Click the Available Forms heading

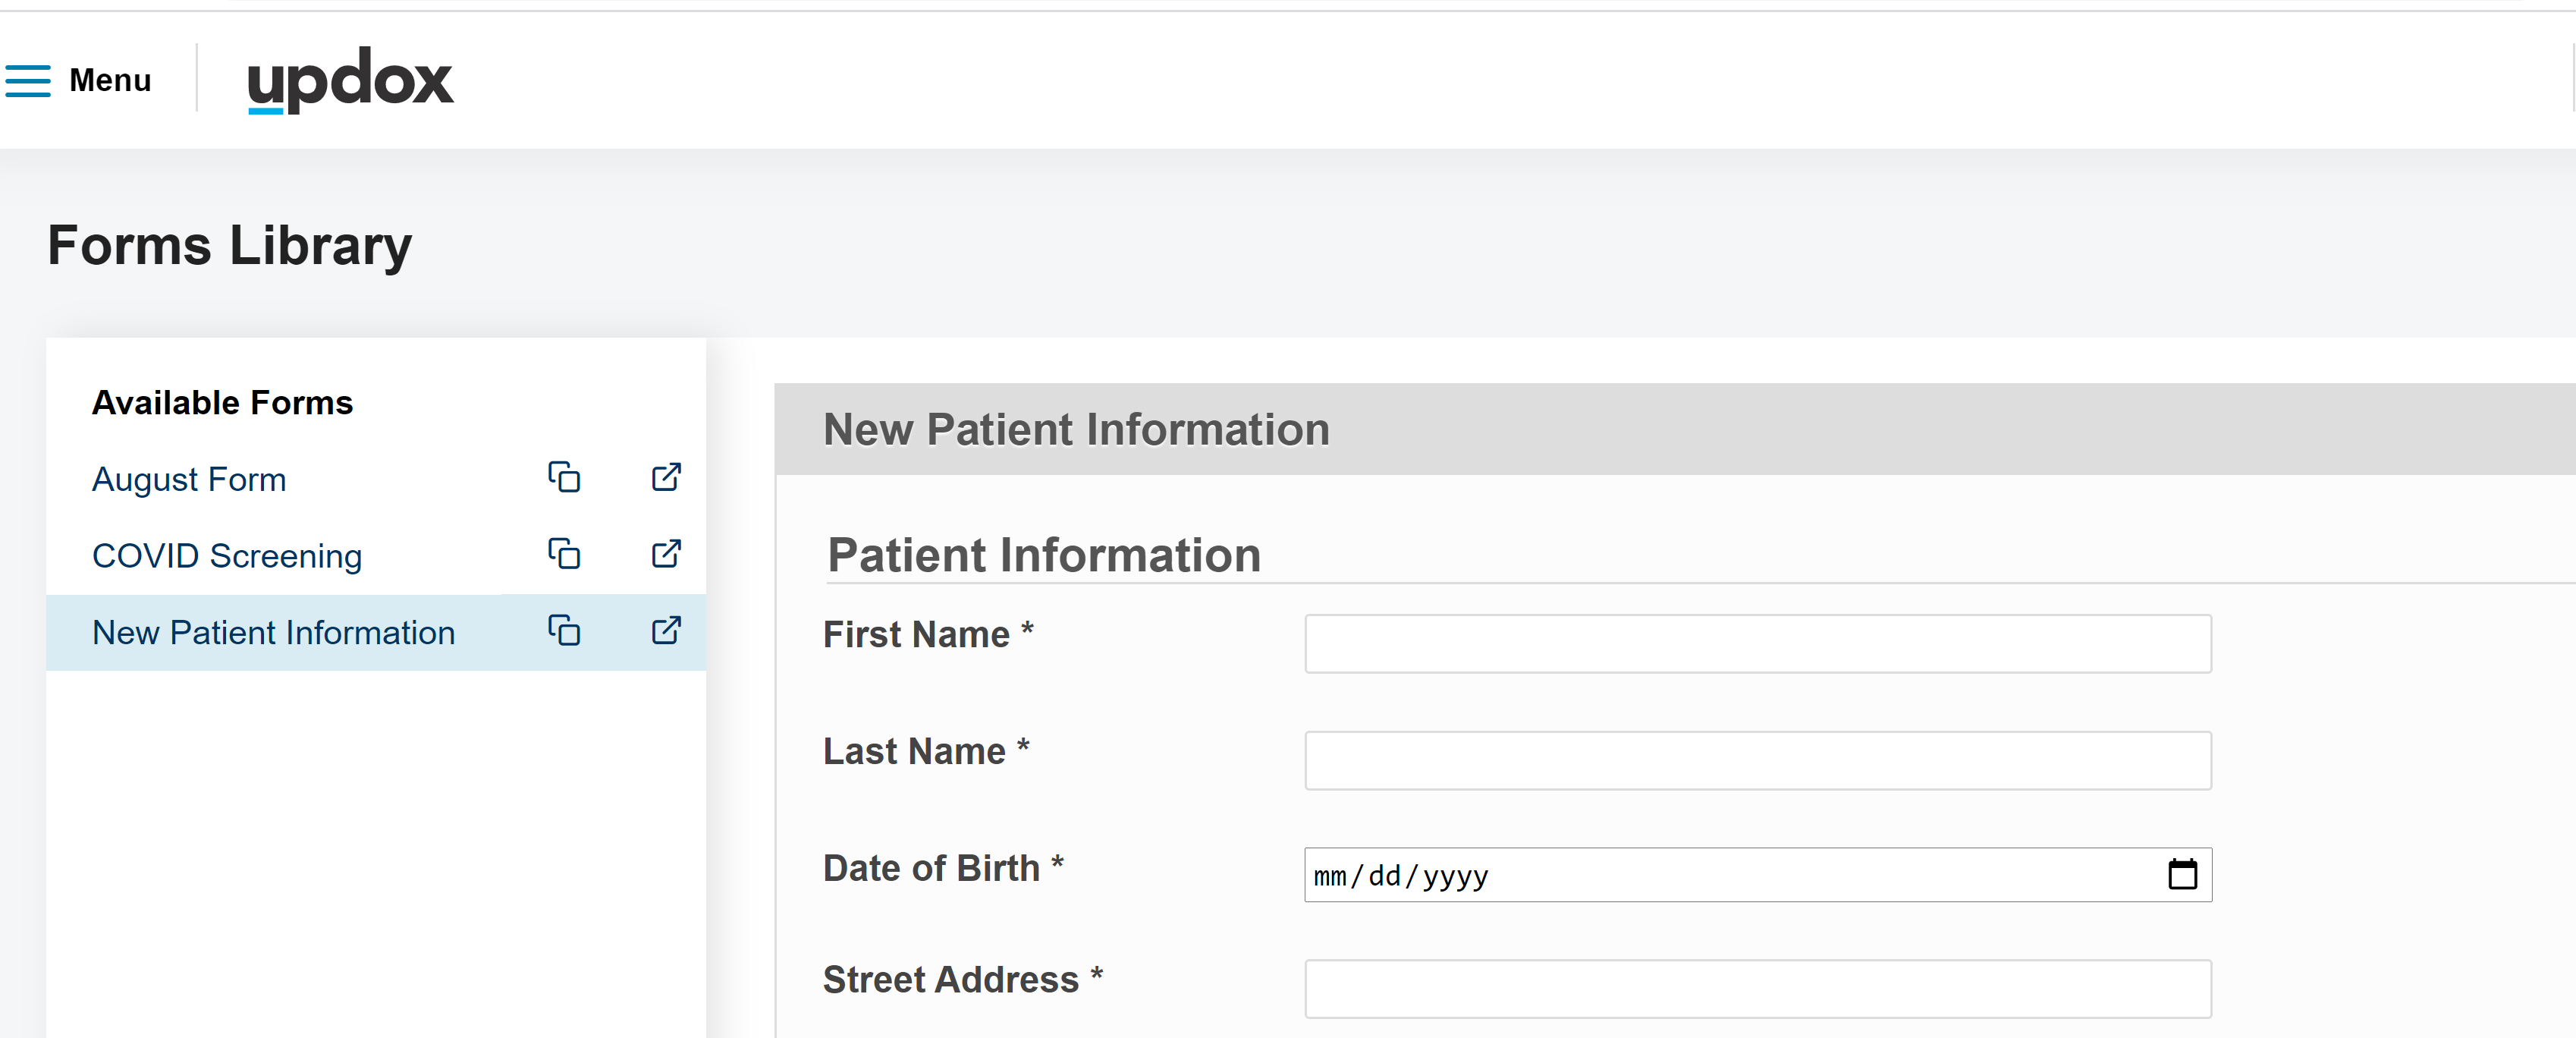pyautogui.click(x=222, y=403)
